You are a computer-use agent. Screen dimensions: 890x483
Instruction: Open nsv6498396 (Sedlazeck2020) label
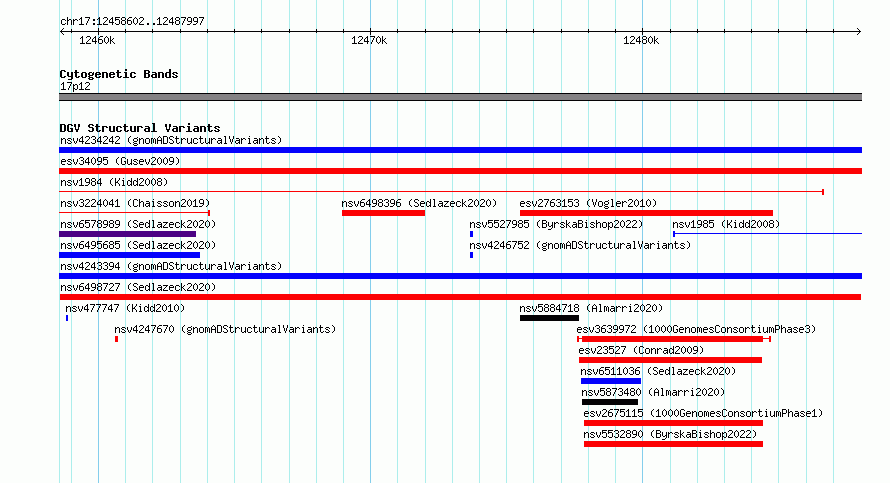pos(419,203)
